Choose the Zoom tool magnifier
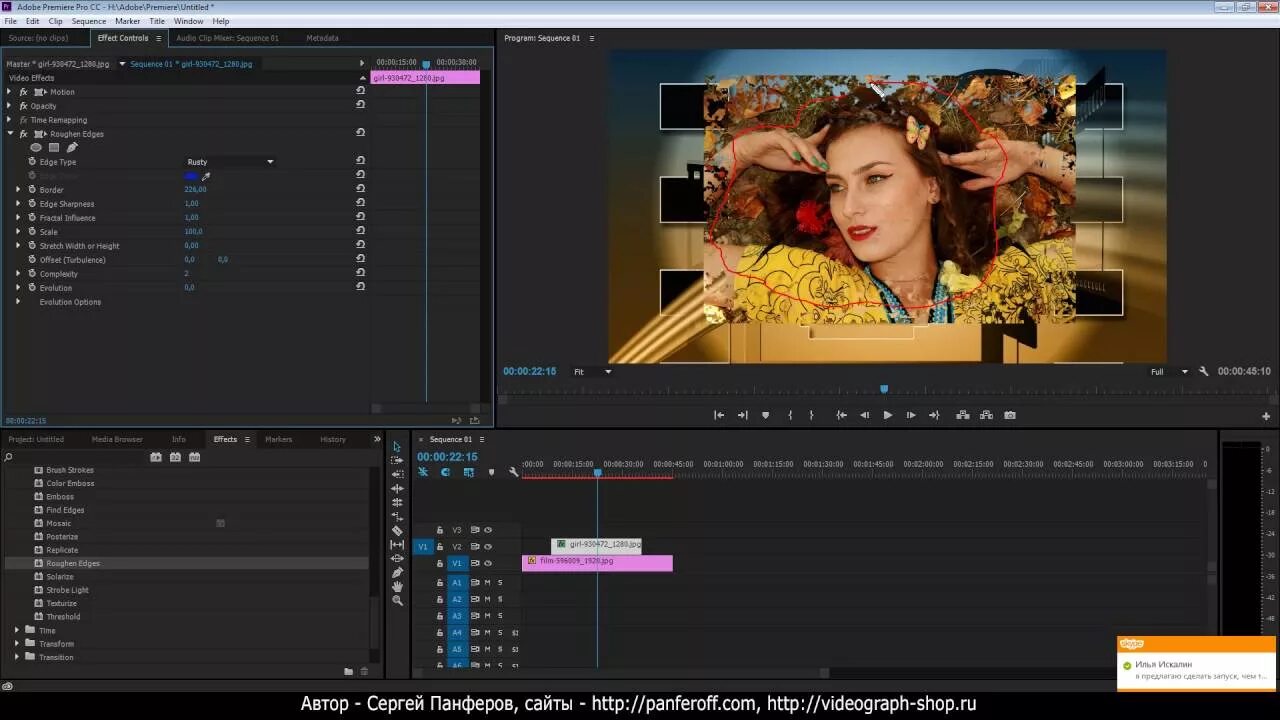The height and width of the screenshot is (720, 1280). tap(397, 601)
